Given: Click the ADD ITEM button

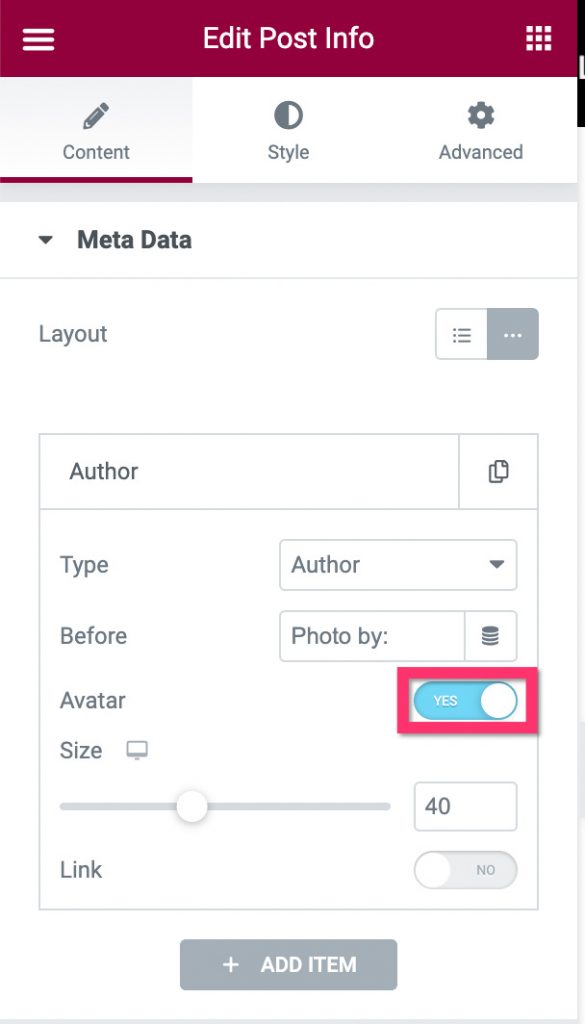Looking at the screenshot, I should pyautogui.click(x=289, y=965).
